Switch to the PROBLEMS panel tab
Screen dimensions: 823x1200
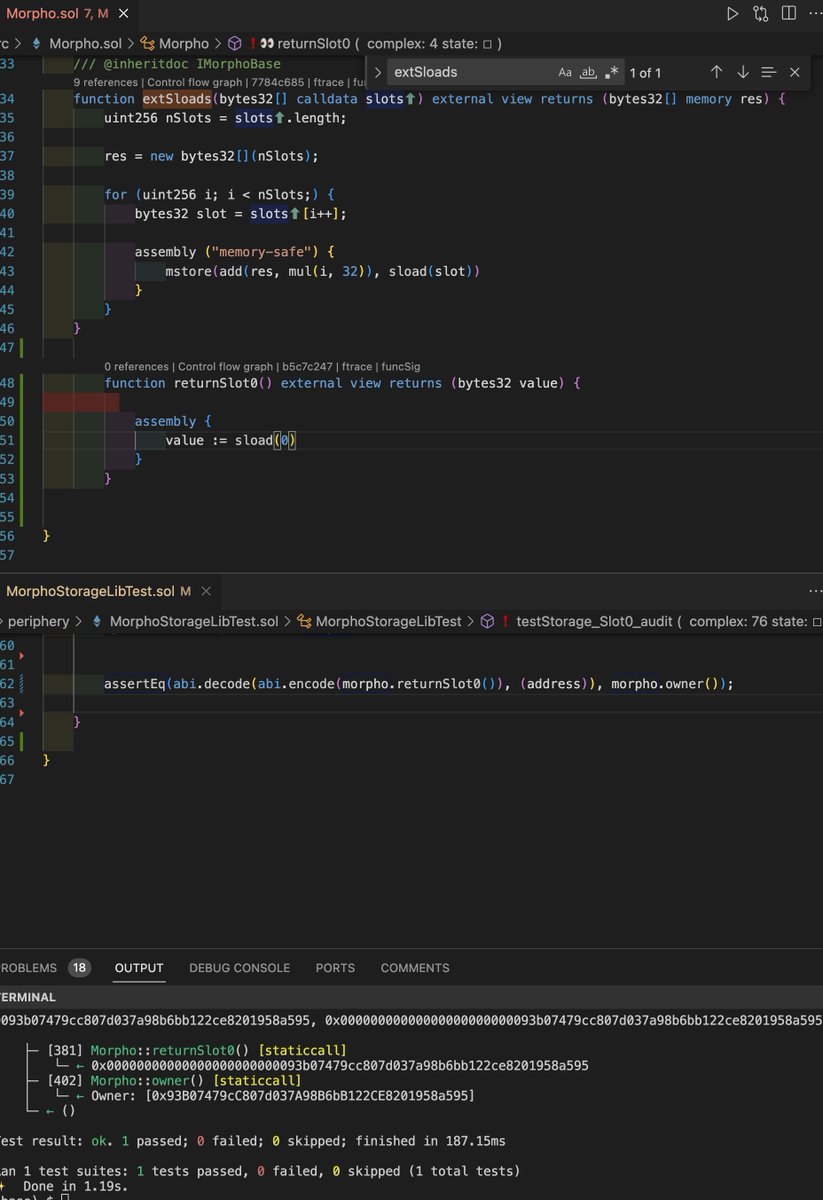pos(28,968)
